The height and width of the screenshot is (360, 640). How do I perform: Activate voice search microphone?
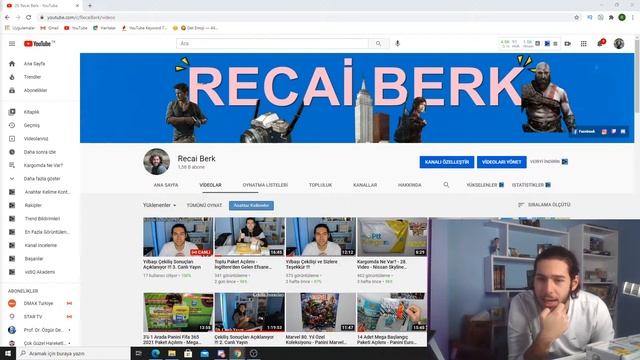397,44
